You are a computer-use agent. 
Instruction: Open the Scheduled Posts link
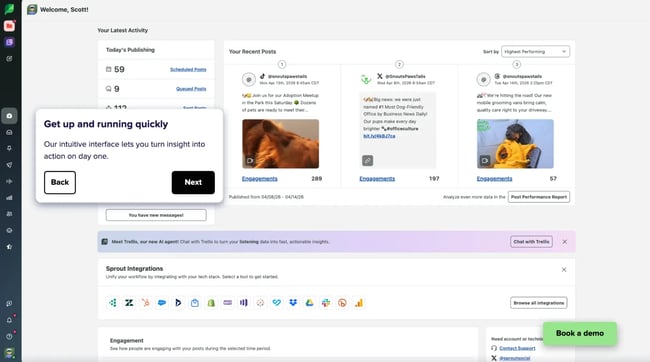pos(188,70)
